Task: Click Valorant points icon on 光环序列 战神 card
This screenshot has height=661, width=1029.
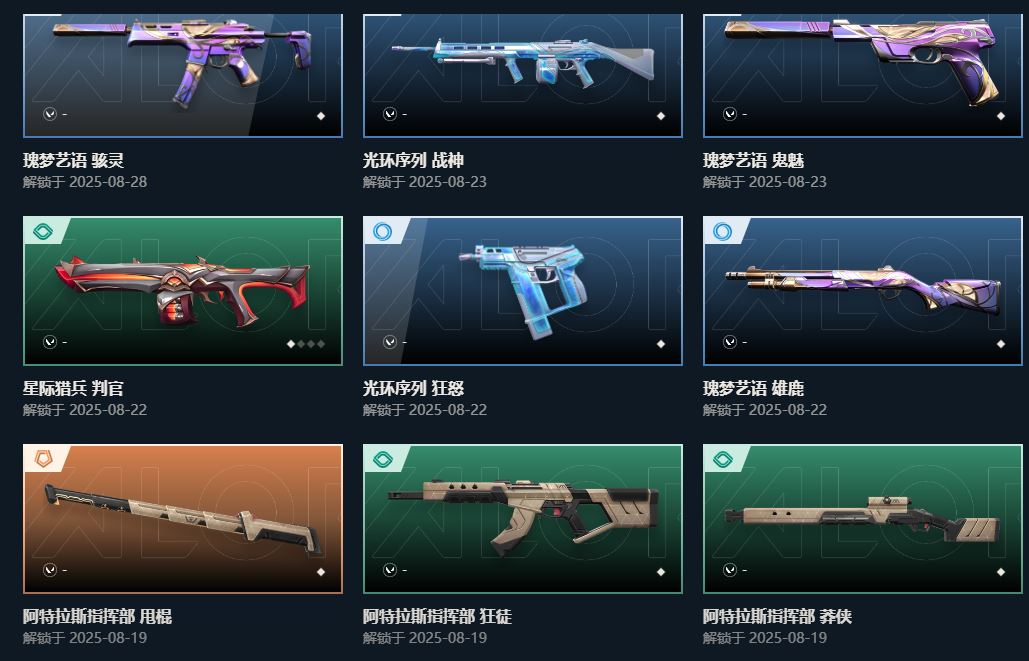Action: pos(390,114)
